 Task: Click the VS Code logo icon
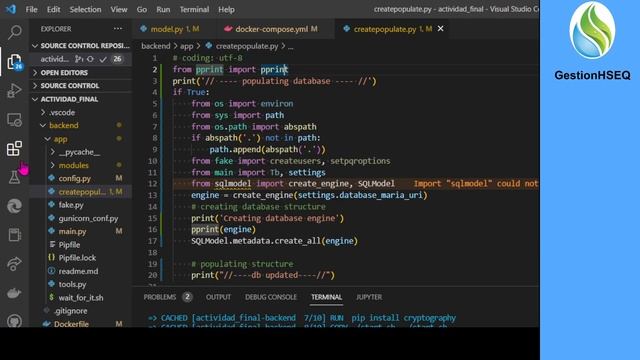11,9
